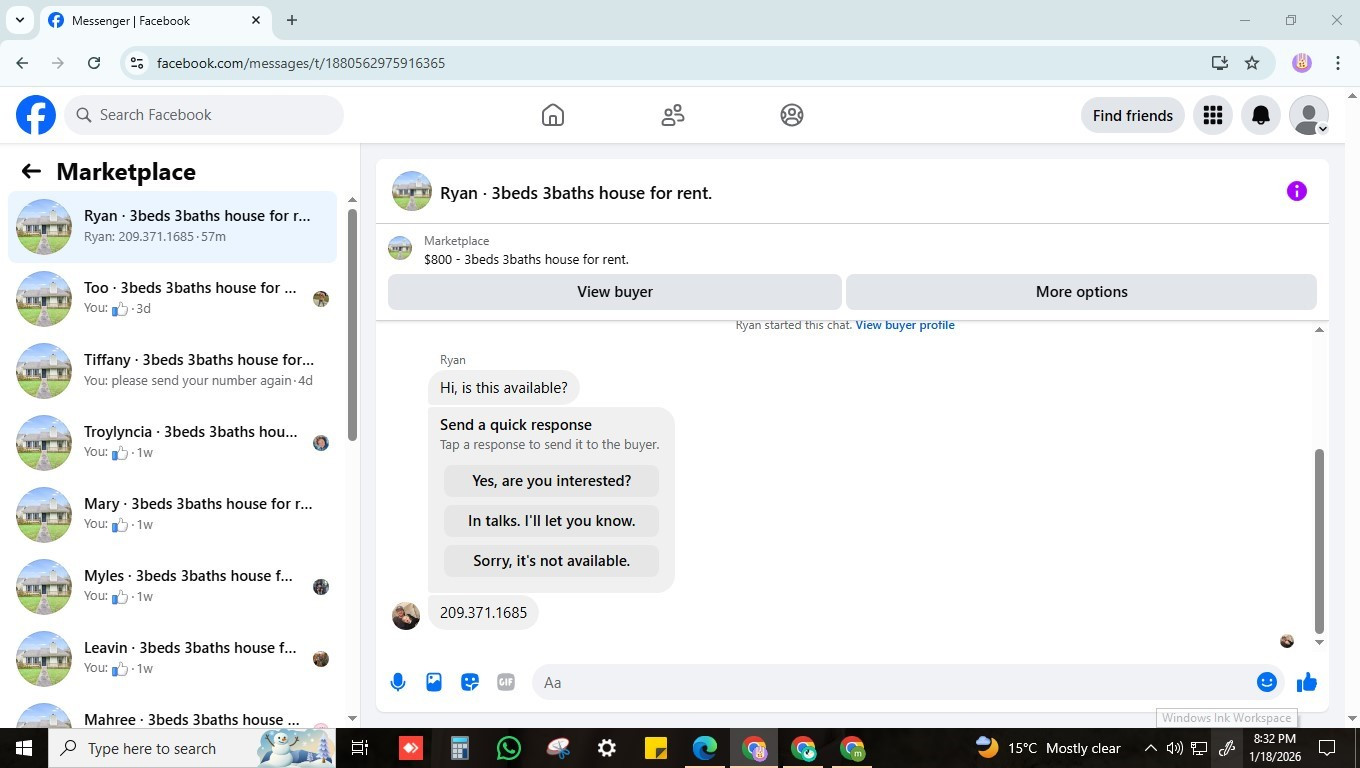
Task: Send 'Yes, are you interested?' quick response
Action: (x=552, y=481)
